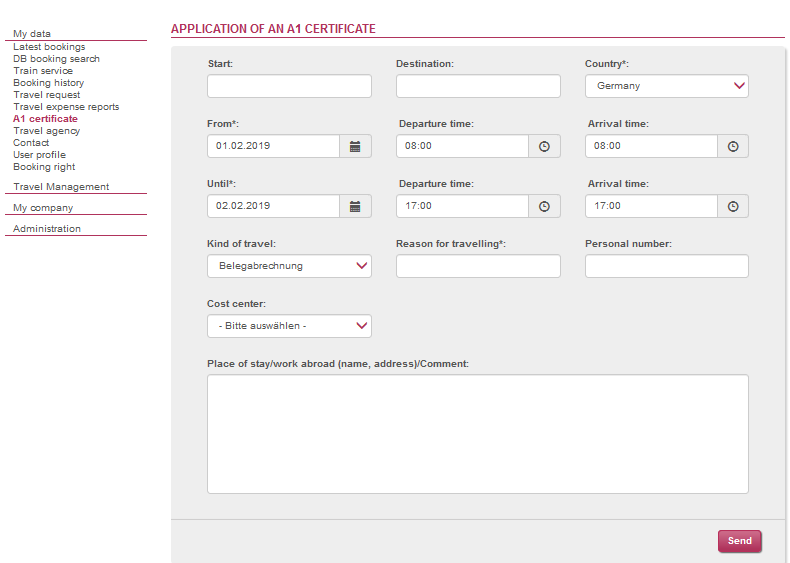This screenshot has height=563, width=790.
Task: Click into the Start input field
Action: [x=289, y=86]
